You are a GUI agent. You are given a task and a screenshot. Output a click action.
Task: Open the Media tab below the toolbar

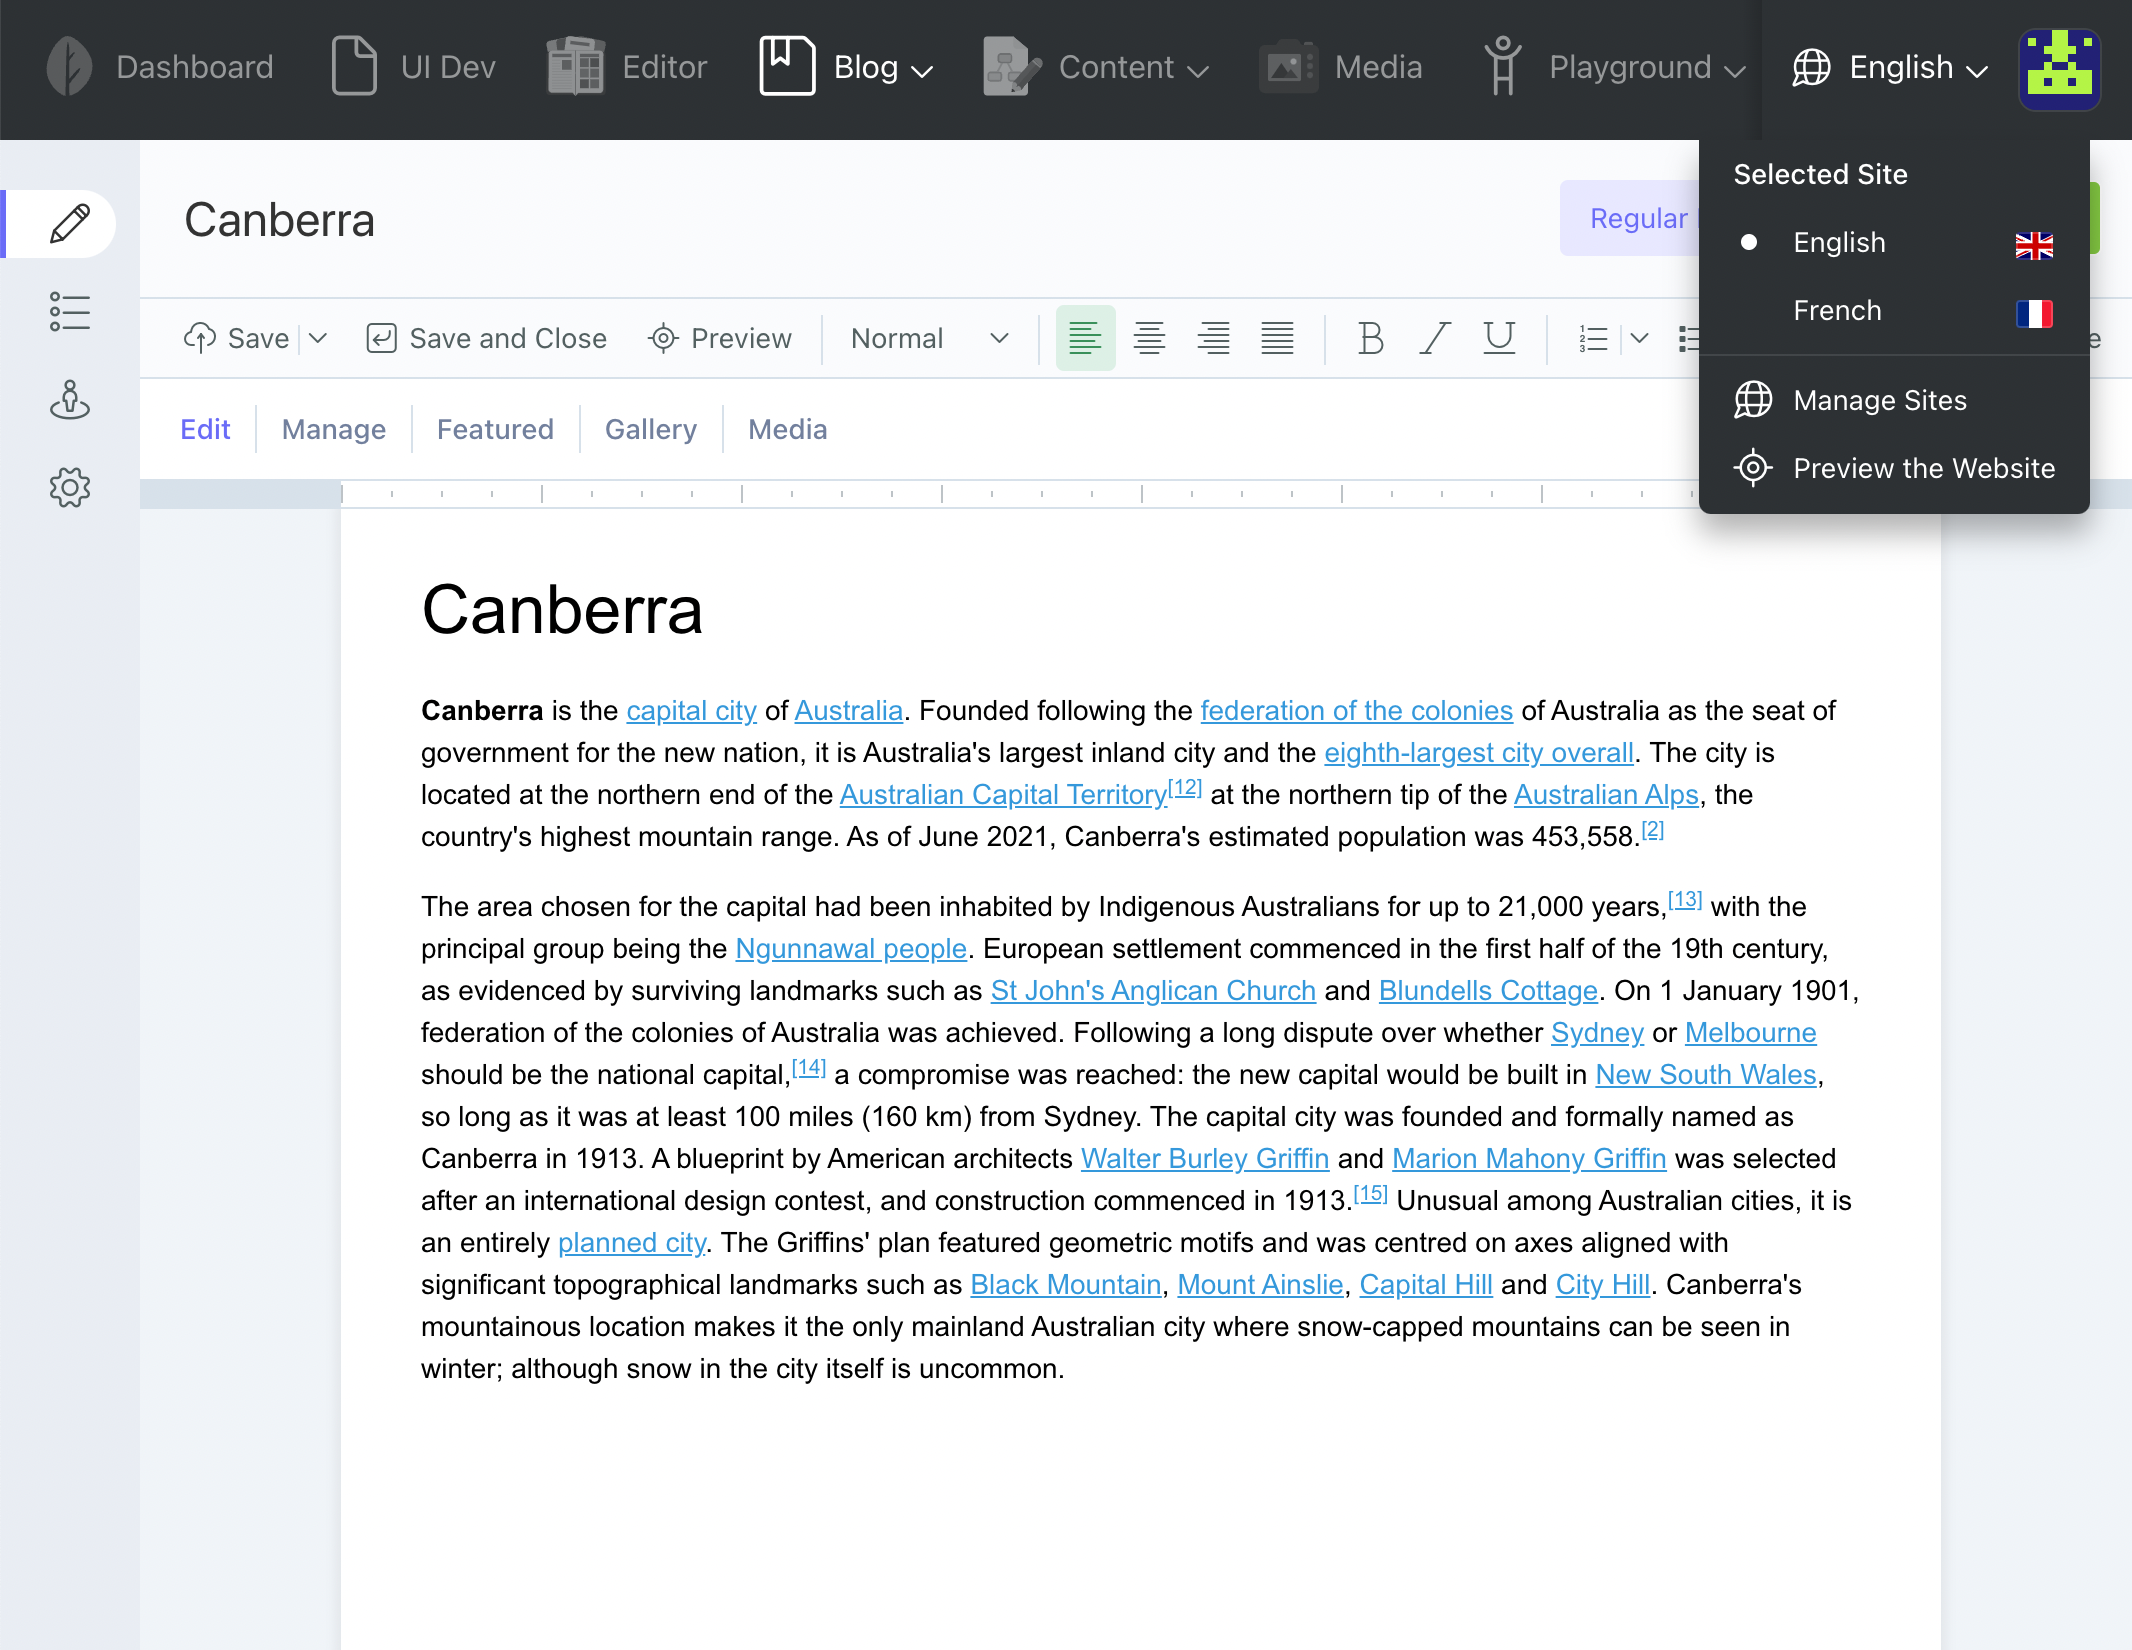coord(787,428)
